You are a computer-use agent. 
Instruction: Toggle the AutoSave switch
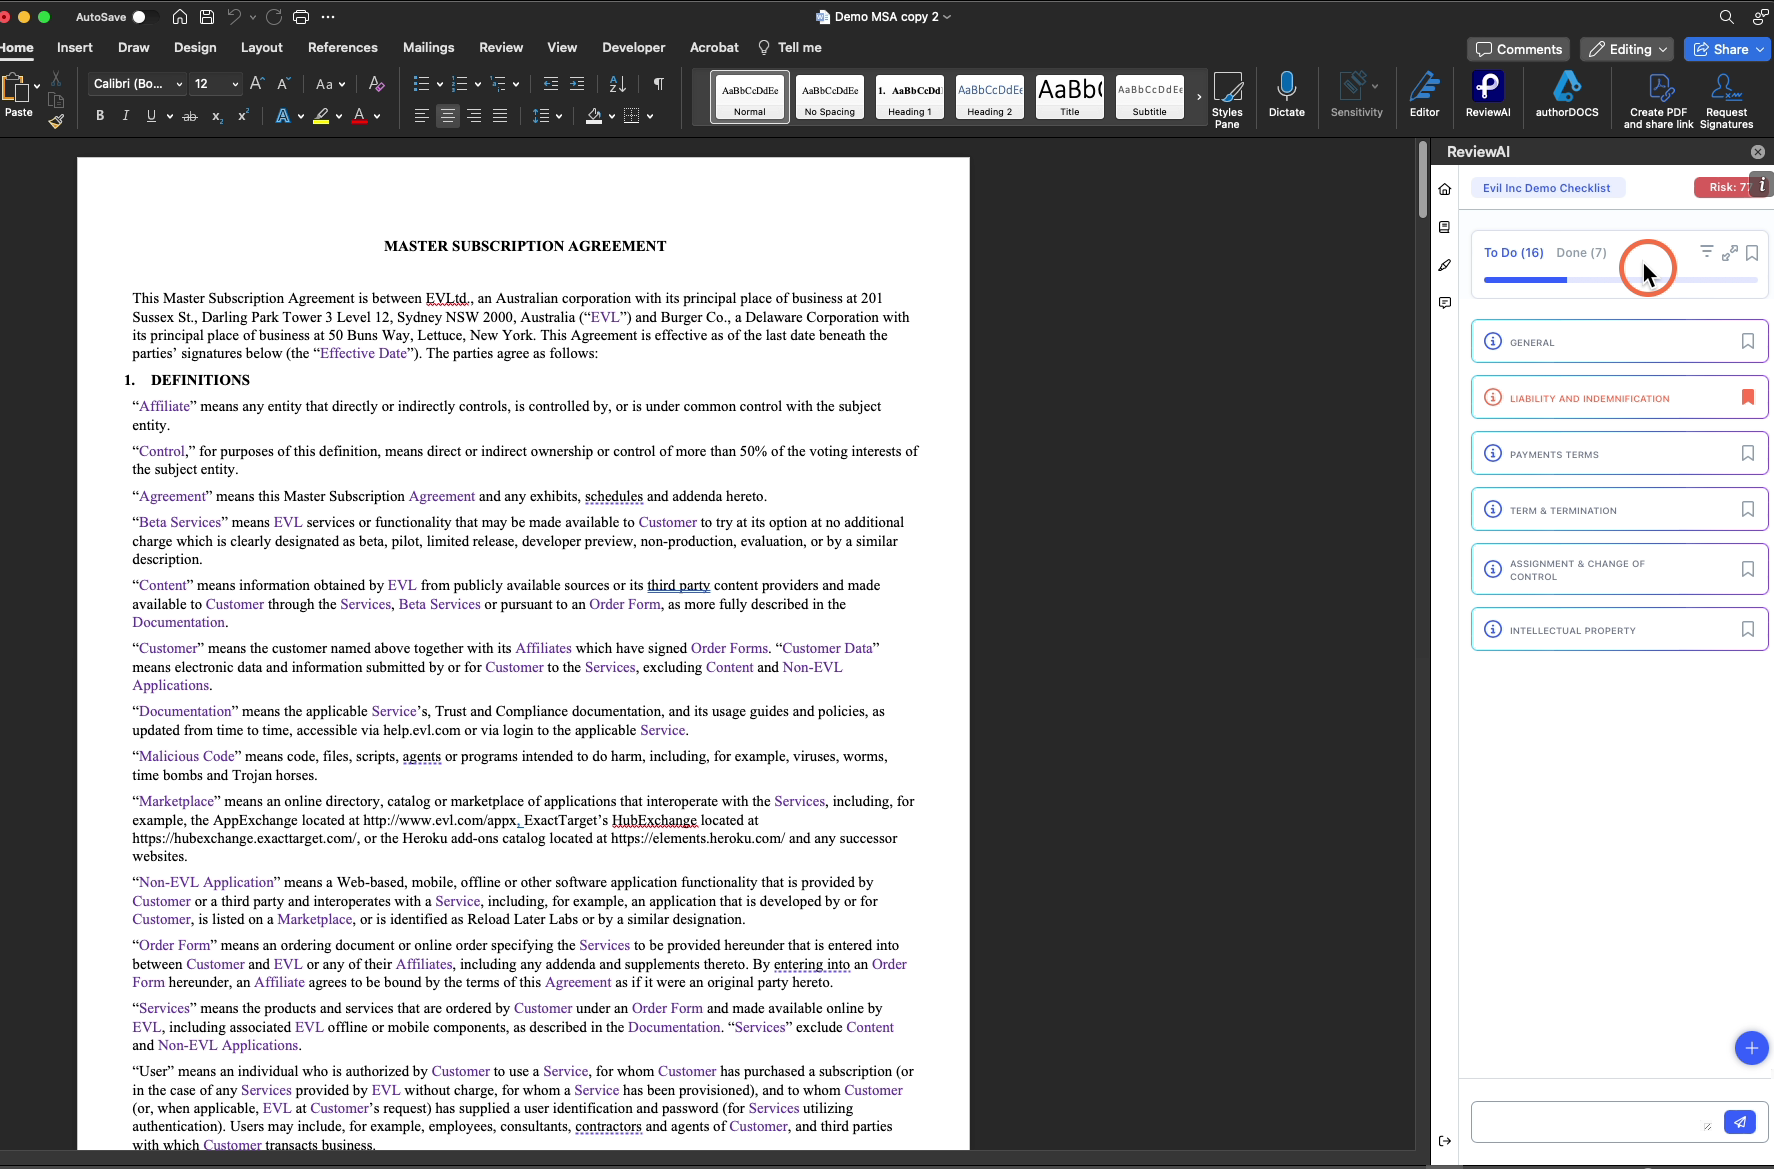(145, 17)
